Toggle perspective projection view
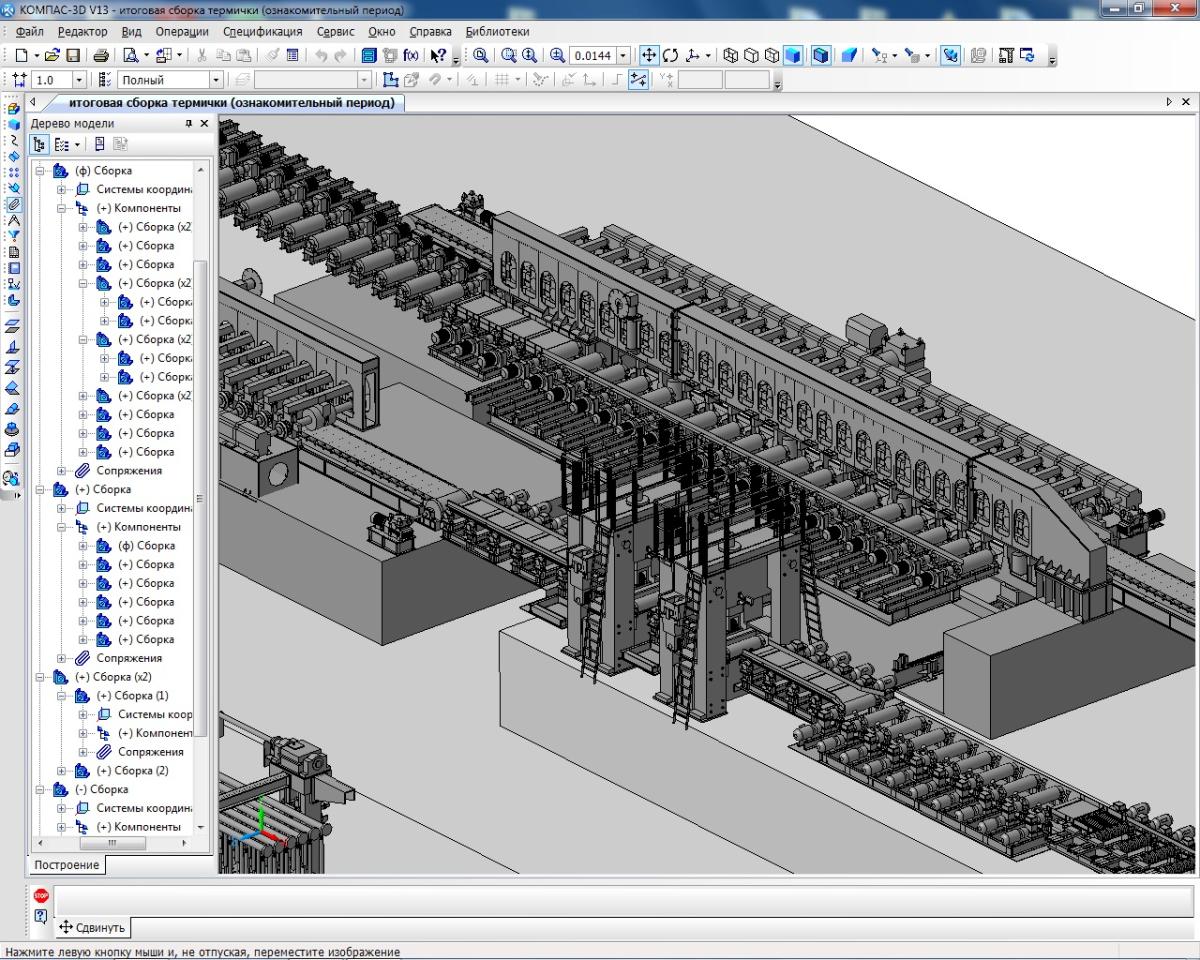 pos(849,56)
